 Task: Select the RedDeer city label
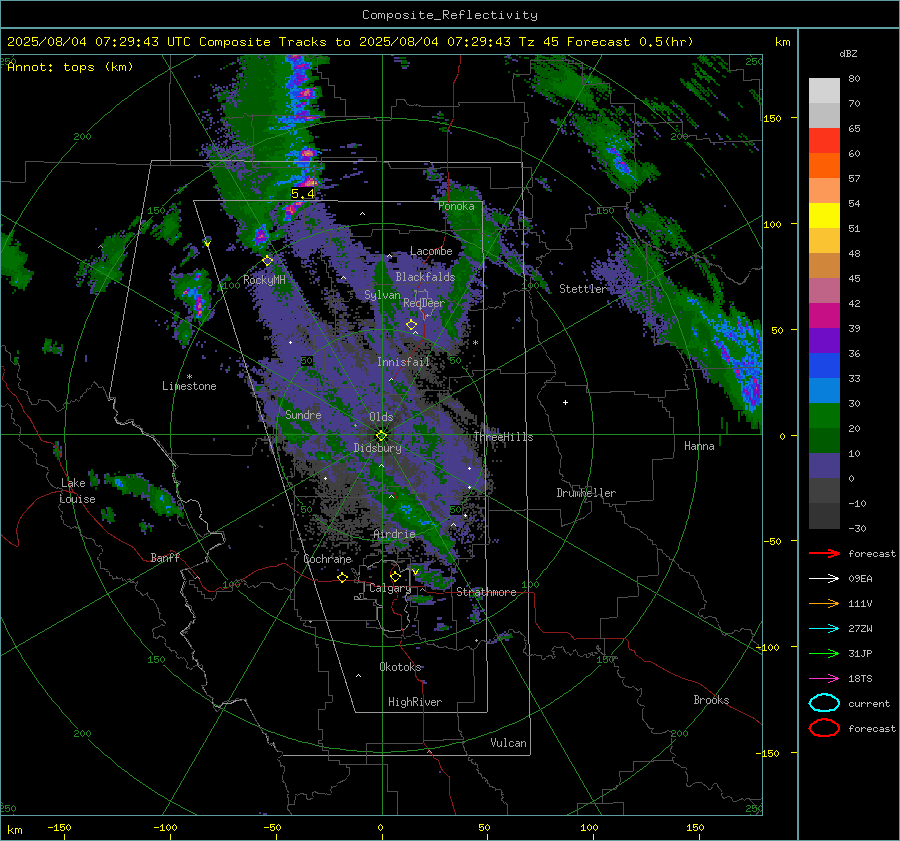coord(424,303)
